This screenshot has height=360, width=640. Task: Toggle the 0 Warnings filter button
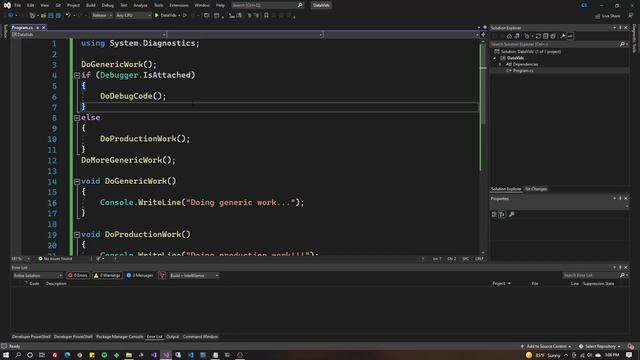(x=107, y=276)
